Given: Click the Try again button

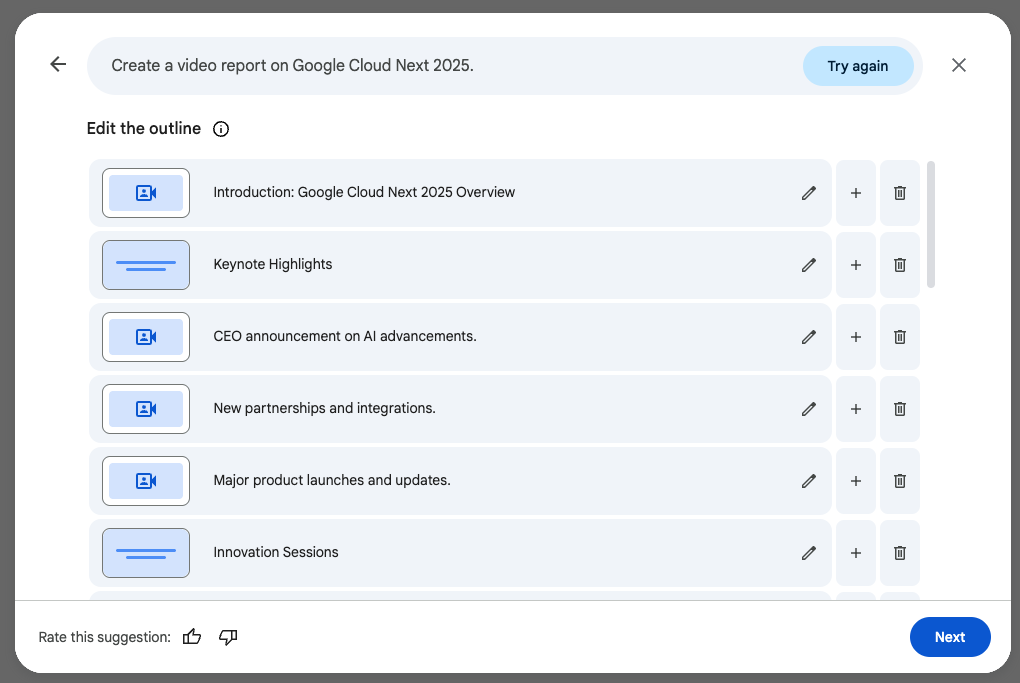Looking at the screenshot, I should coord(857,66).
